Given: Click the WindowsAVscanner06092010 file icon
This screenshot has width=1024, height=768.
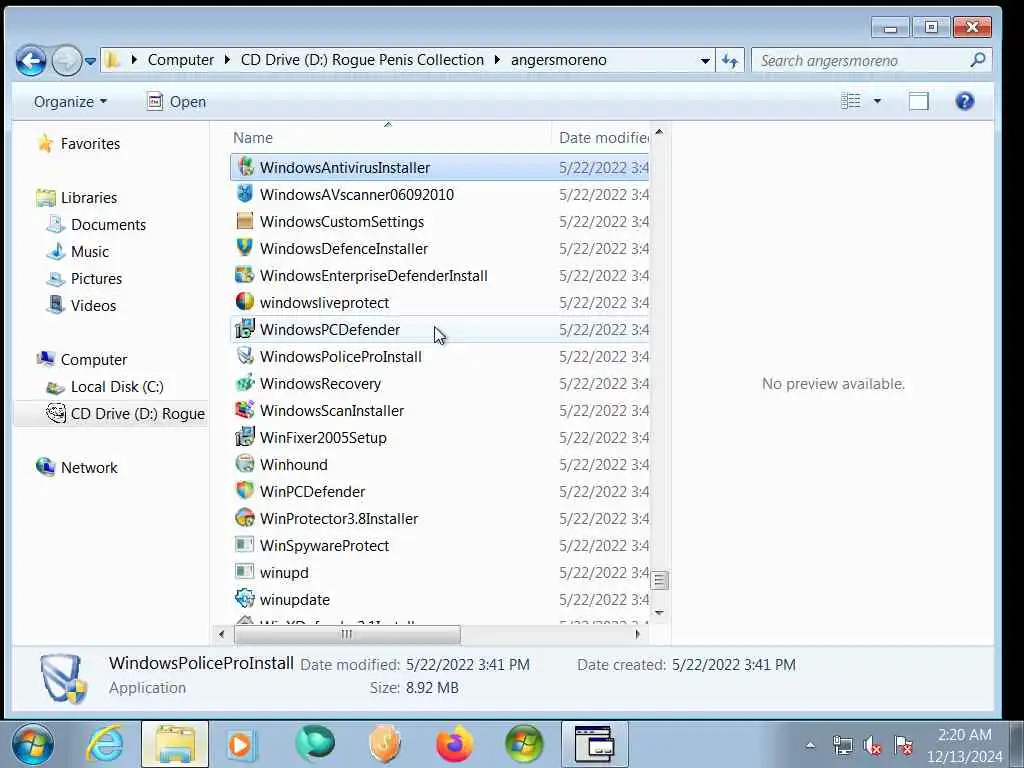Looking at the screenshot, I should [x=245, y=194].
